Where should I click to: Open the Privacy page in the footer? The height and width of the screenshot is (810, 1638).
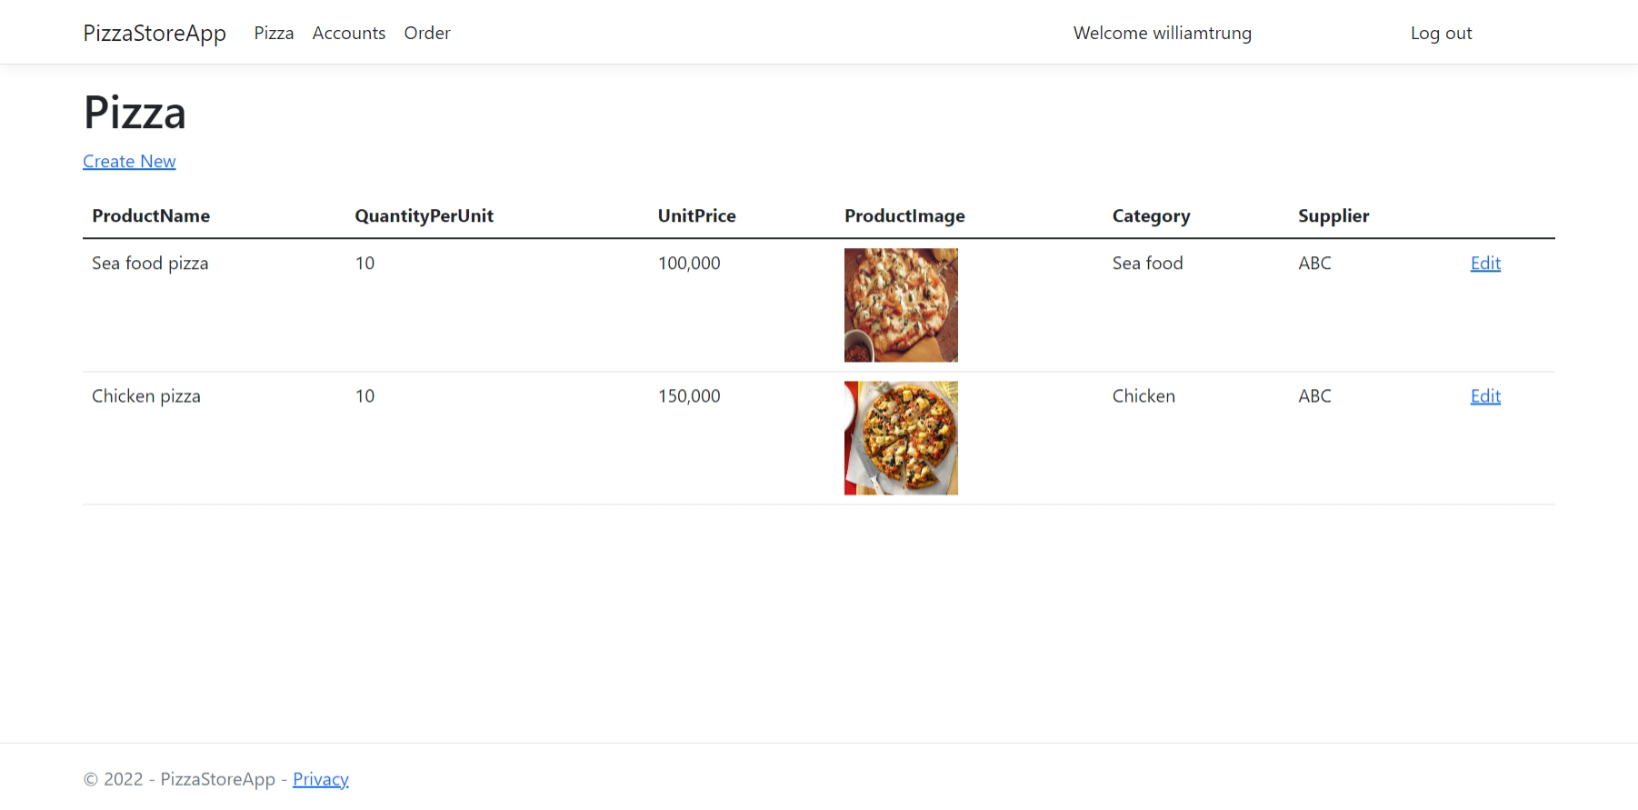[320, 779]
